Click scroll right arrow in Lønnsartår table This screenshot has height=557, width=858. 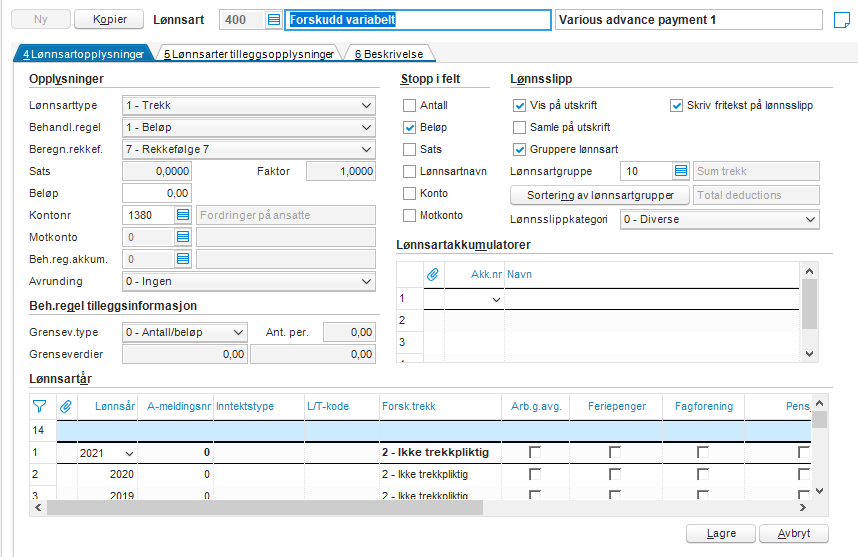coord(803,508)
